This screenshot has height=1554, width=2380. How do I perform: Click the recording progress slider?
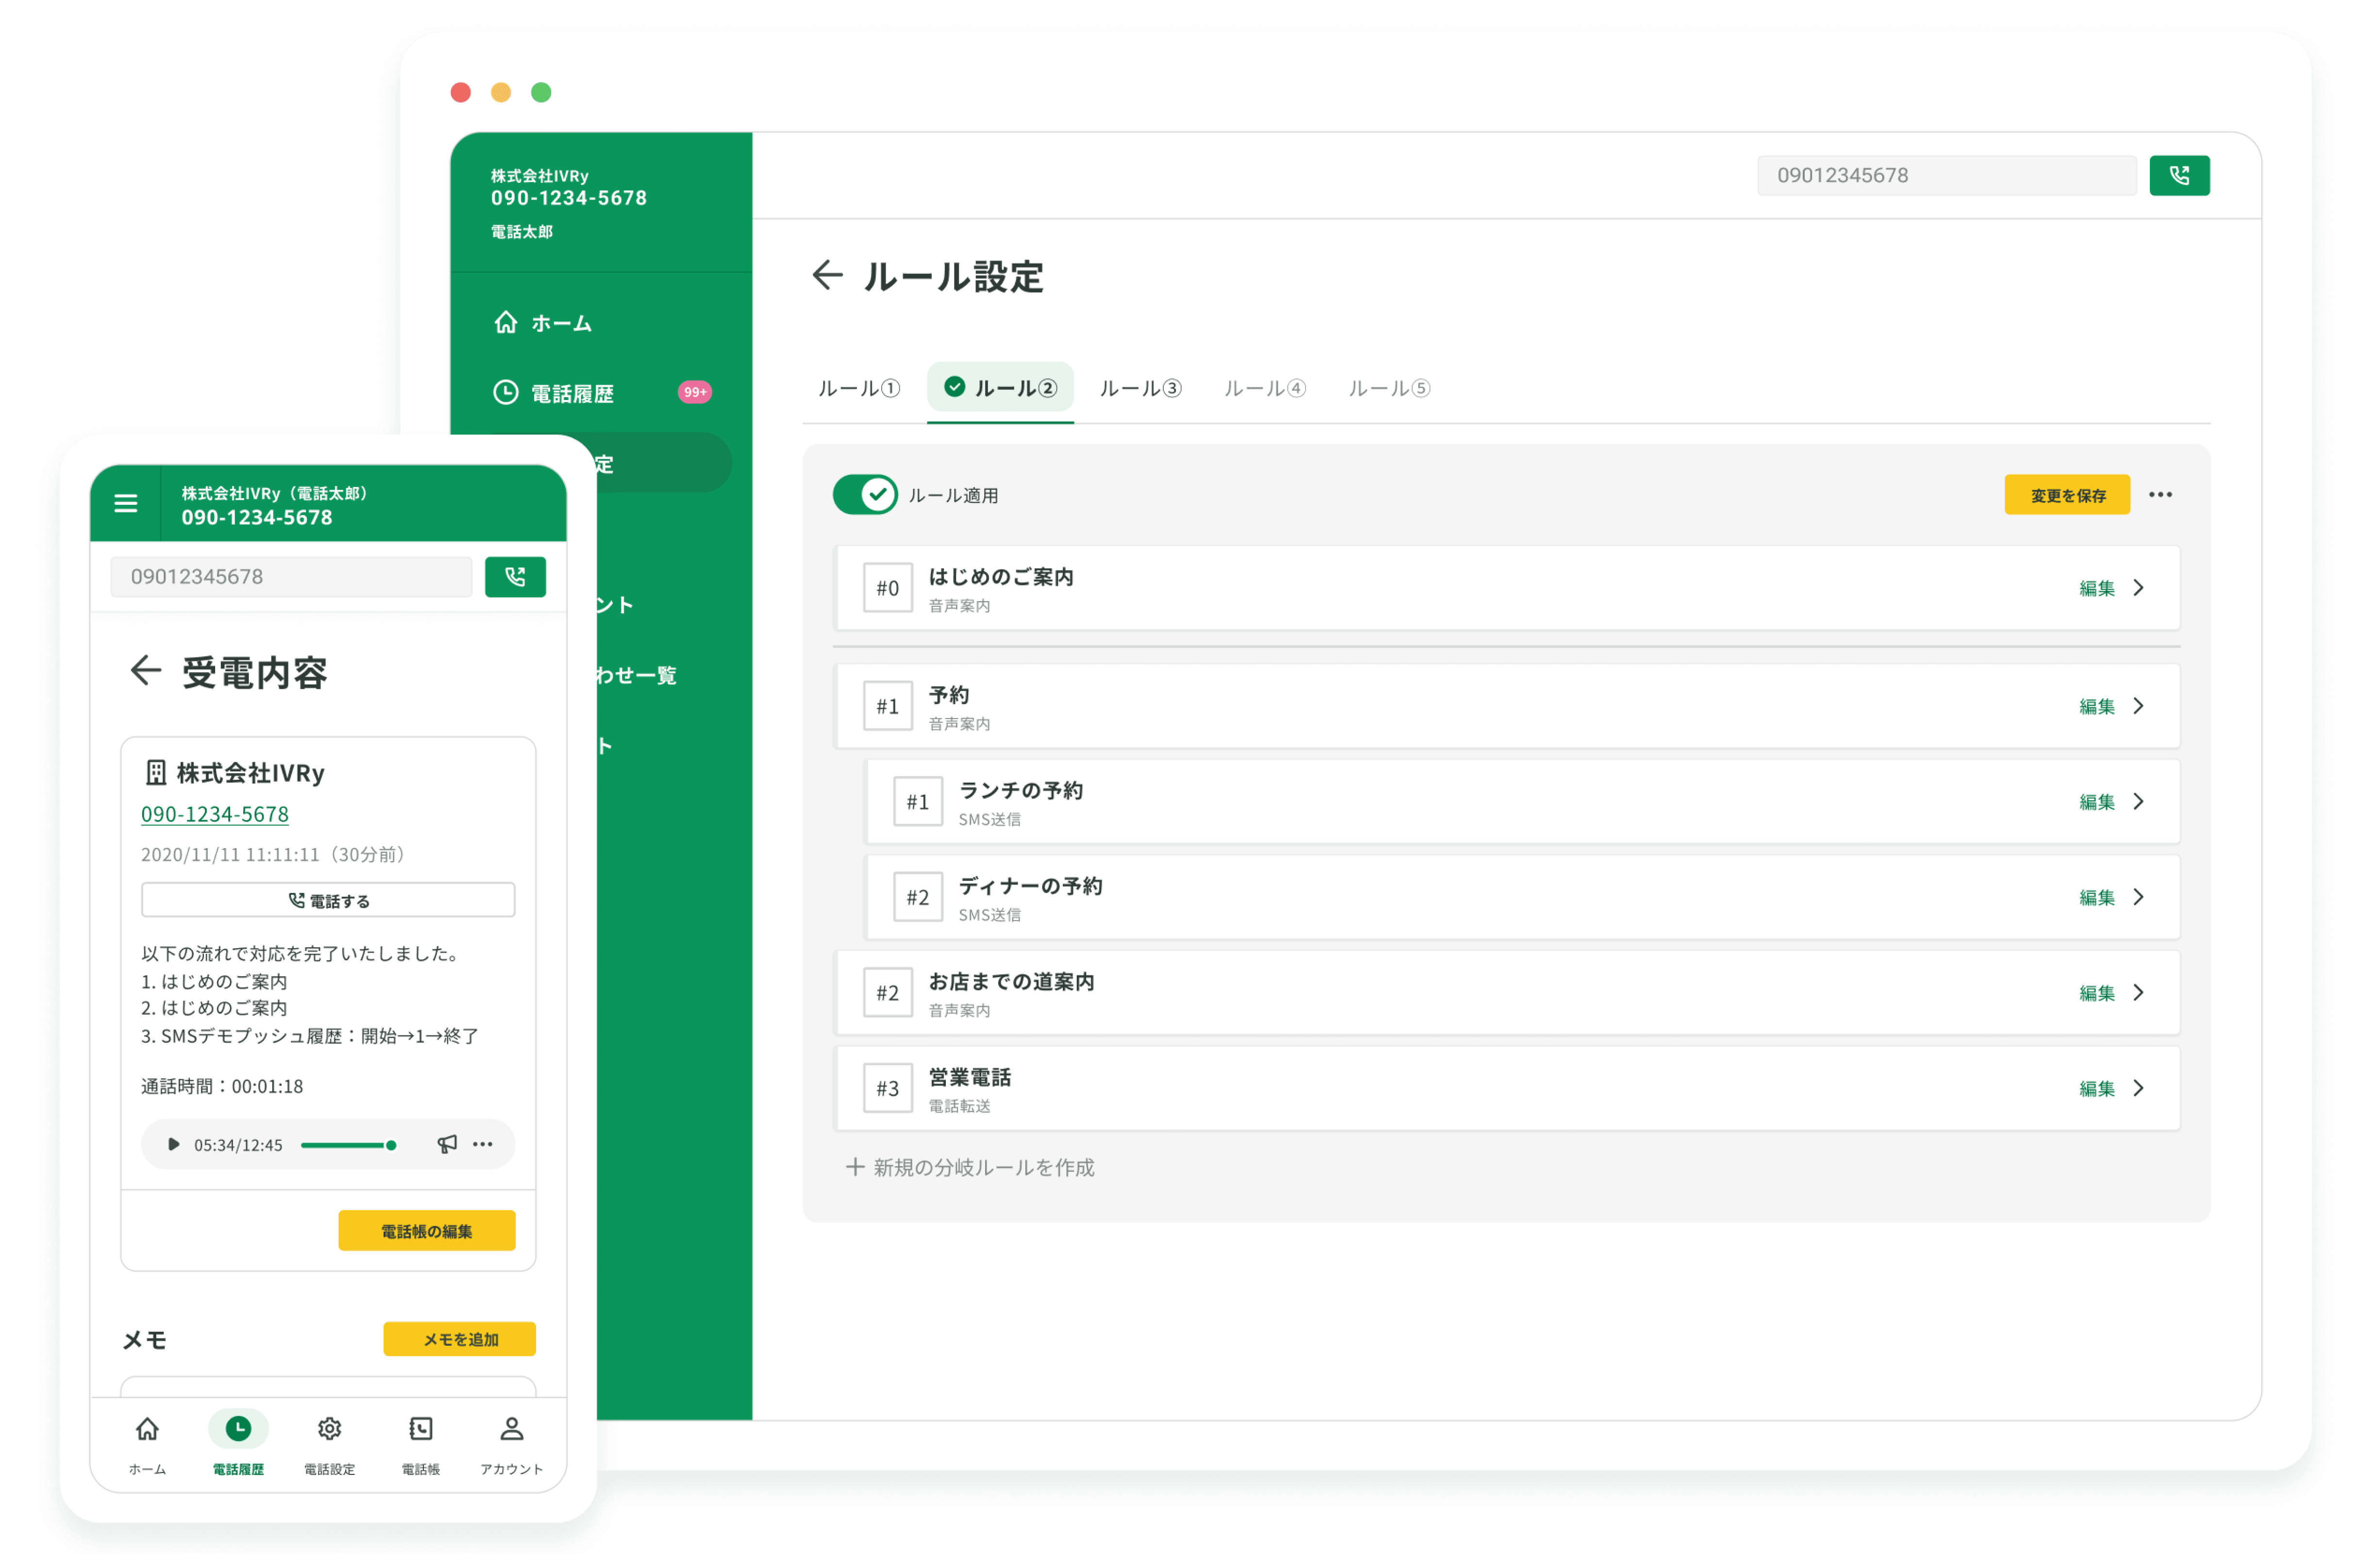point(348,1145)
